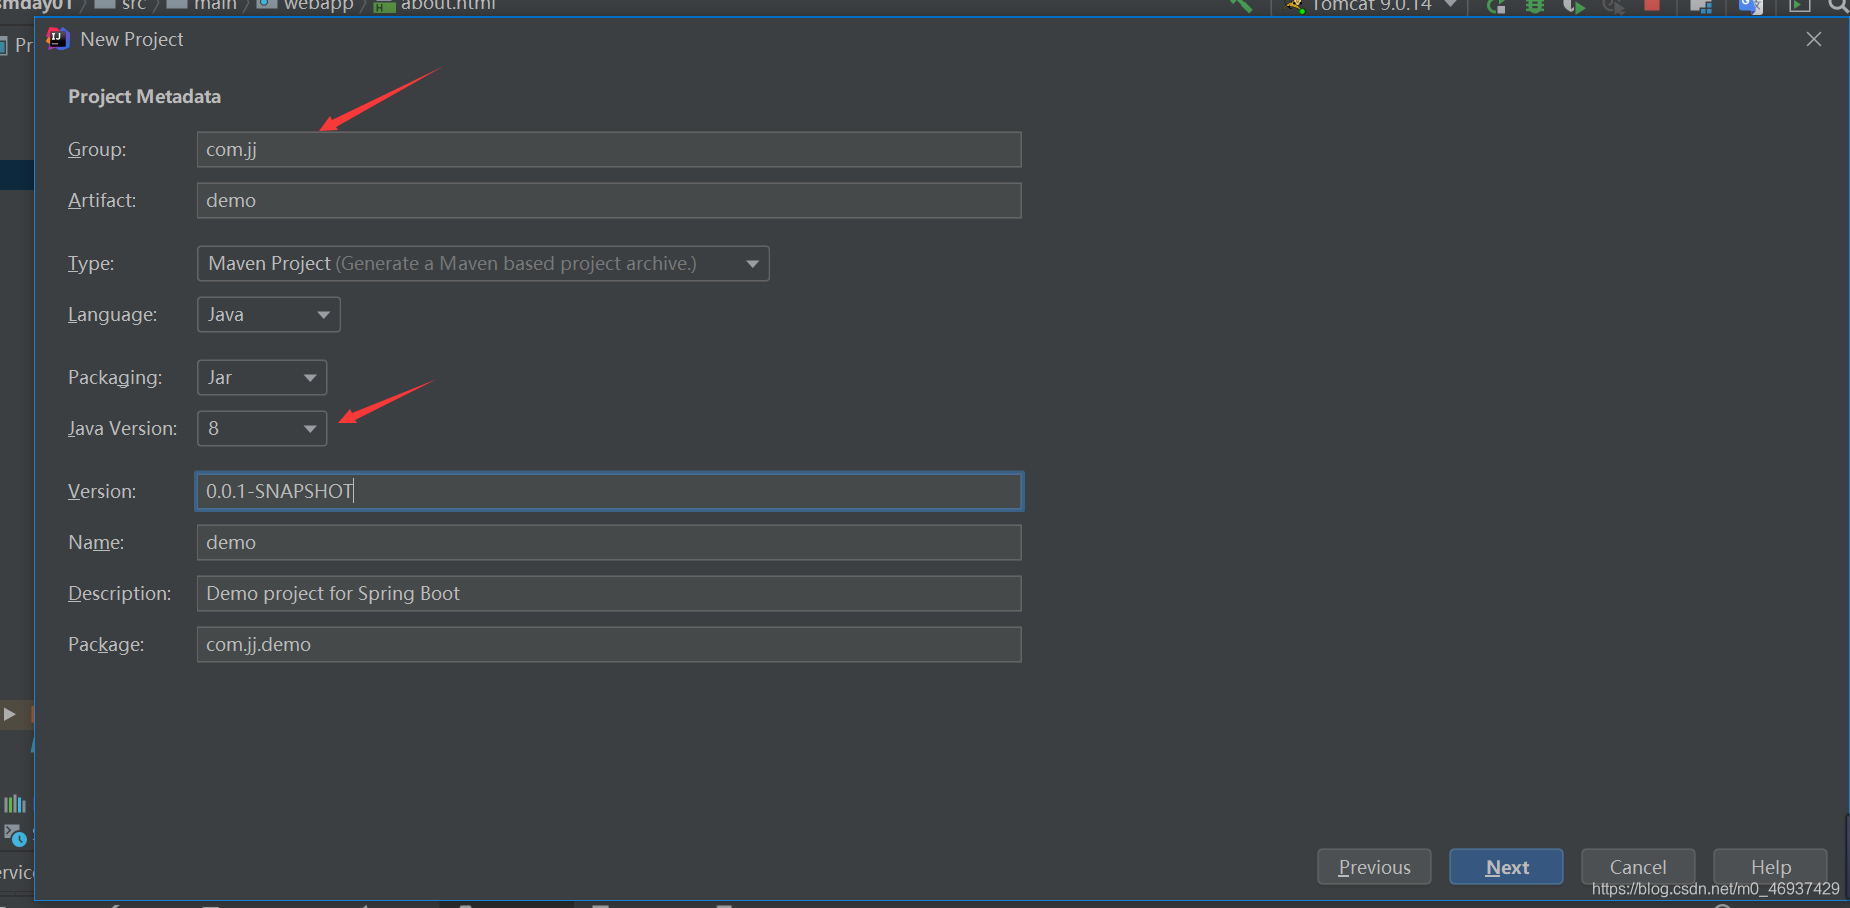Click the Search Everywhere magnifier icon
Image resolution: width=1850 pixels, height=908 pixels.
click(x=1838, y=6)
